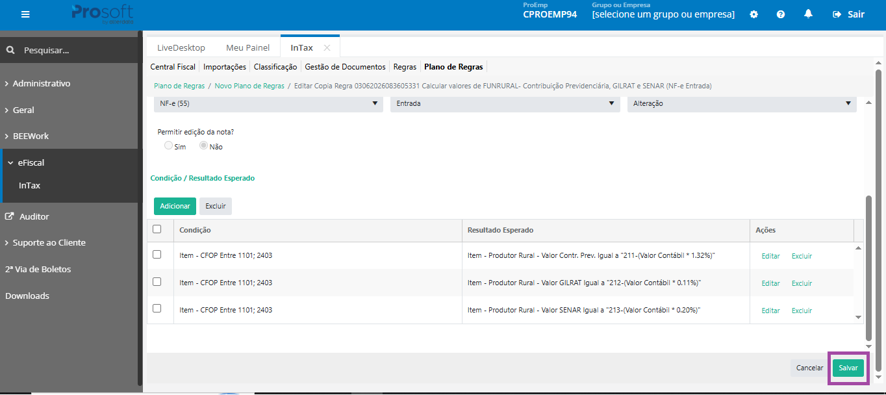Check the Valor Contr. Prev. row checkbox
Screen dimensions: 886x395
pyautogui.click(x=157, y=255)
